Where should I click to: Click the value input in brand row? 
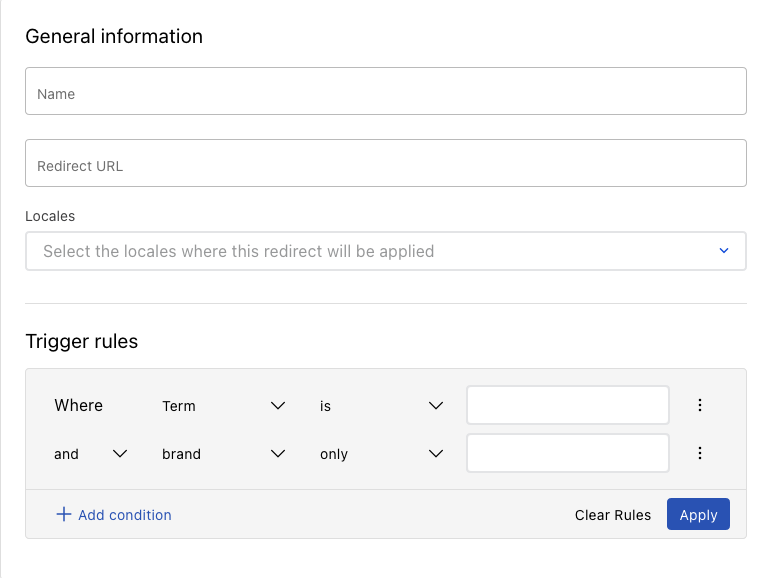click(567, 453)
